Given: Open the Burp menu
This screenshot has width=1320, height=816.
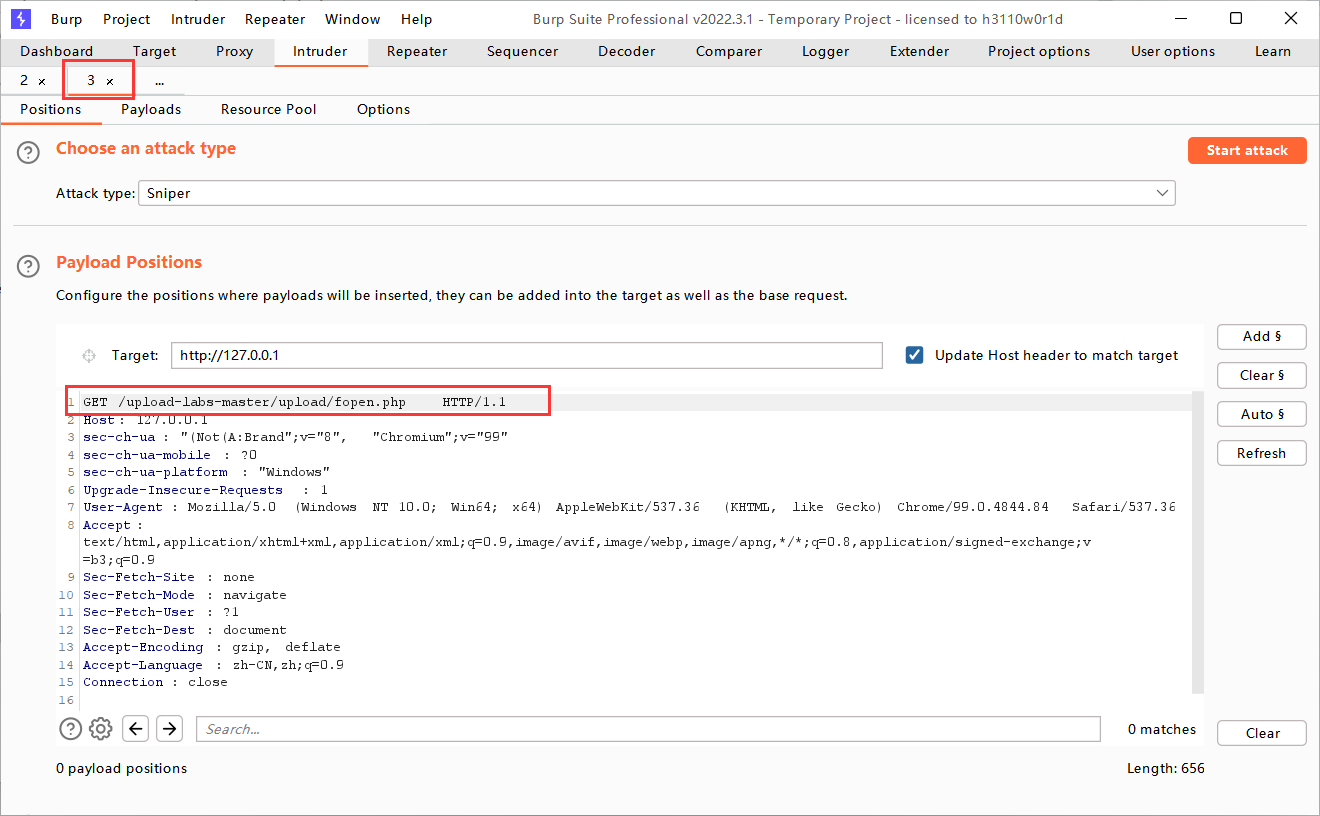Looking at the screenshot, I should point(67,19).
